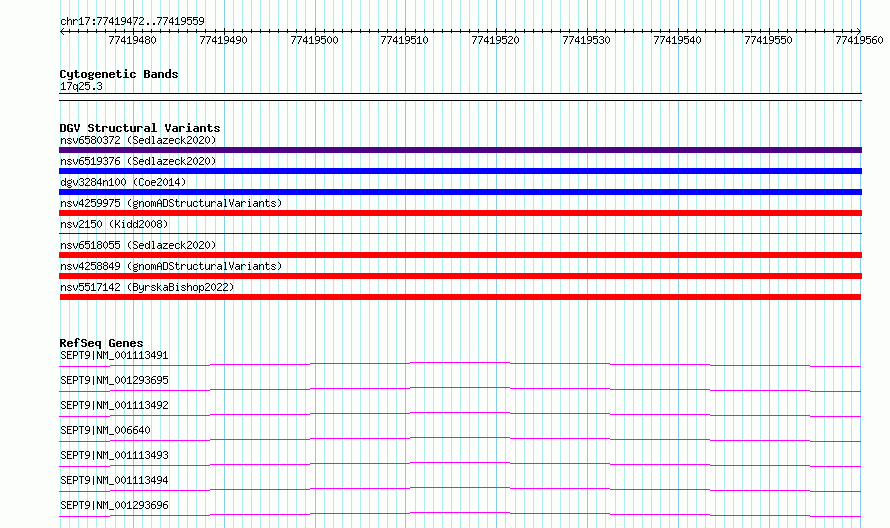Click the blue dgv3284n100 variant bar
Screen dimensions: 890x528
click(x=460, y=192)
